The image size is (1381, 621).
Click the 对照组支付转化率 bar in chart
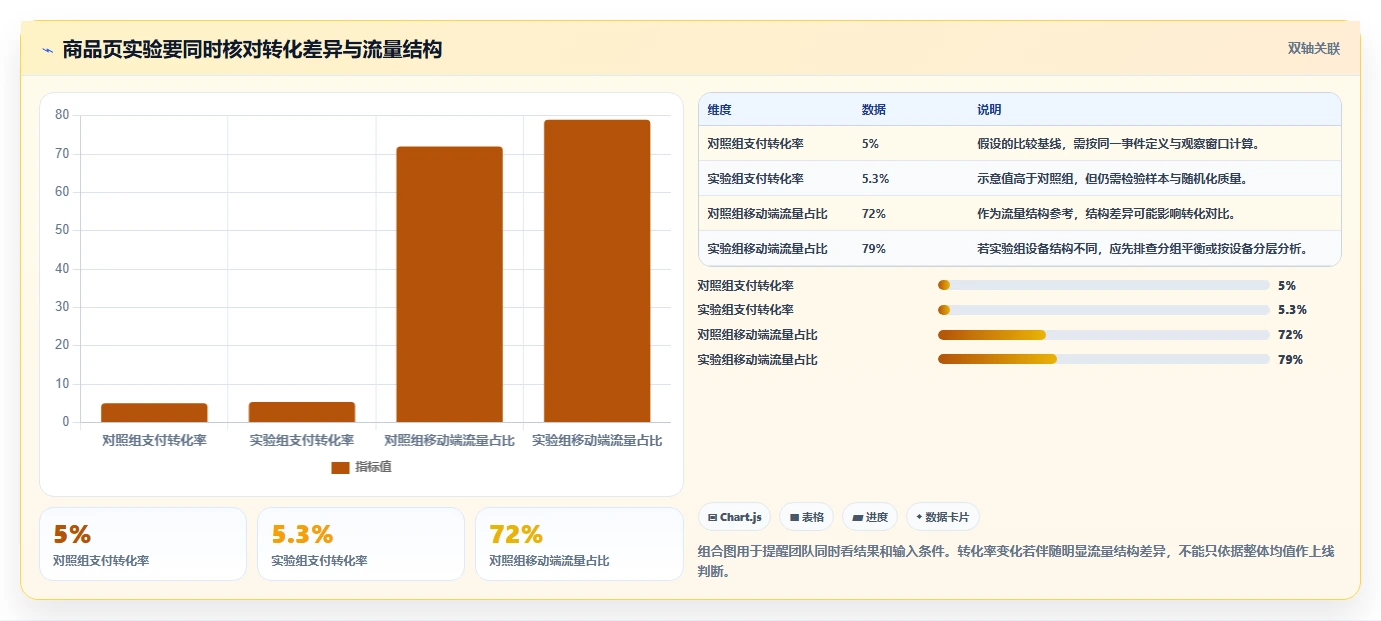coord(154,412)
